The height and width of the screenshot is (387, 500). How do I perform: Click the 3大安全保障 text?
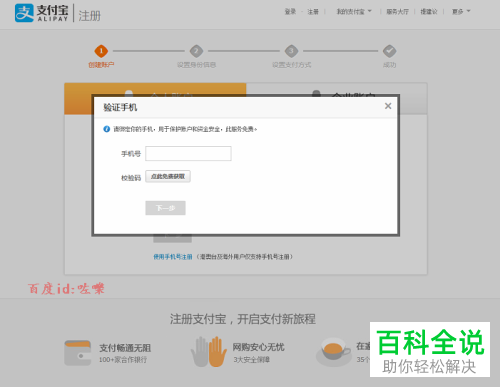251,360
